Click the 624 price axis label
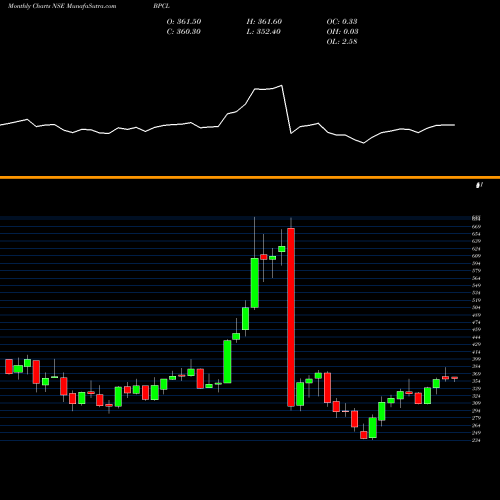 (476, 249)
